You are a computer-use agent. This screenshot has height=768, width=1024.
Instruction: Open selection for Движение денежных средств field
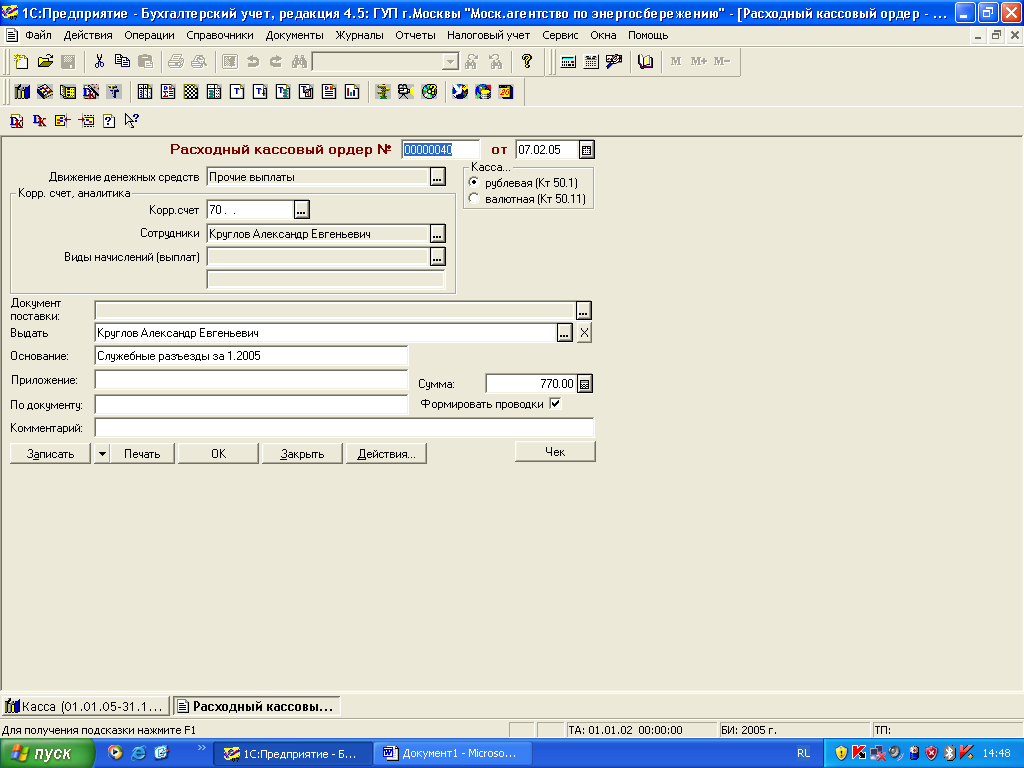pyautogui.click(x=438, y=177)
